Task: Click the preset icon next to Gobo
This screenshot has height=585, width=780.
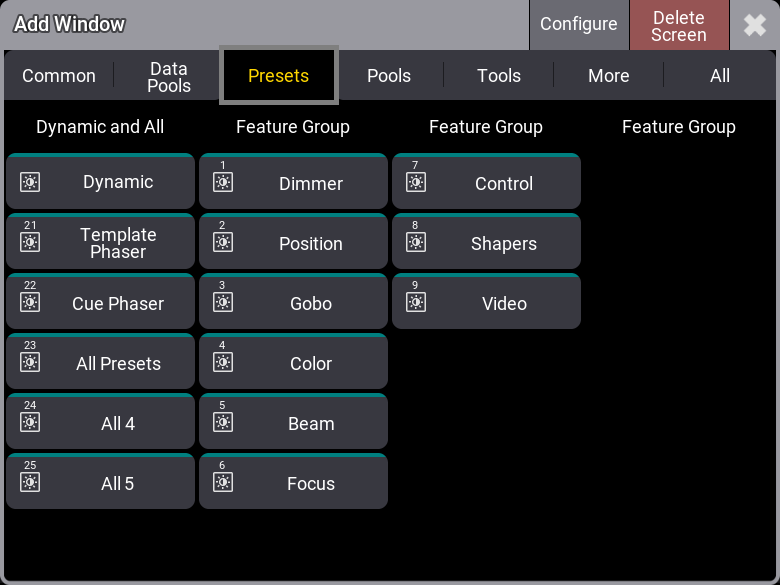Action: tap(223, 302)
